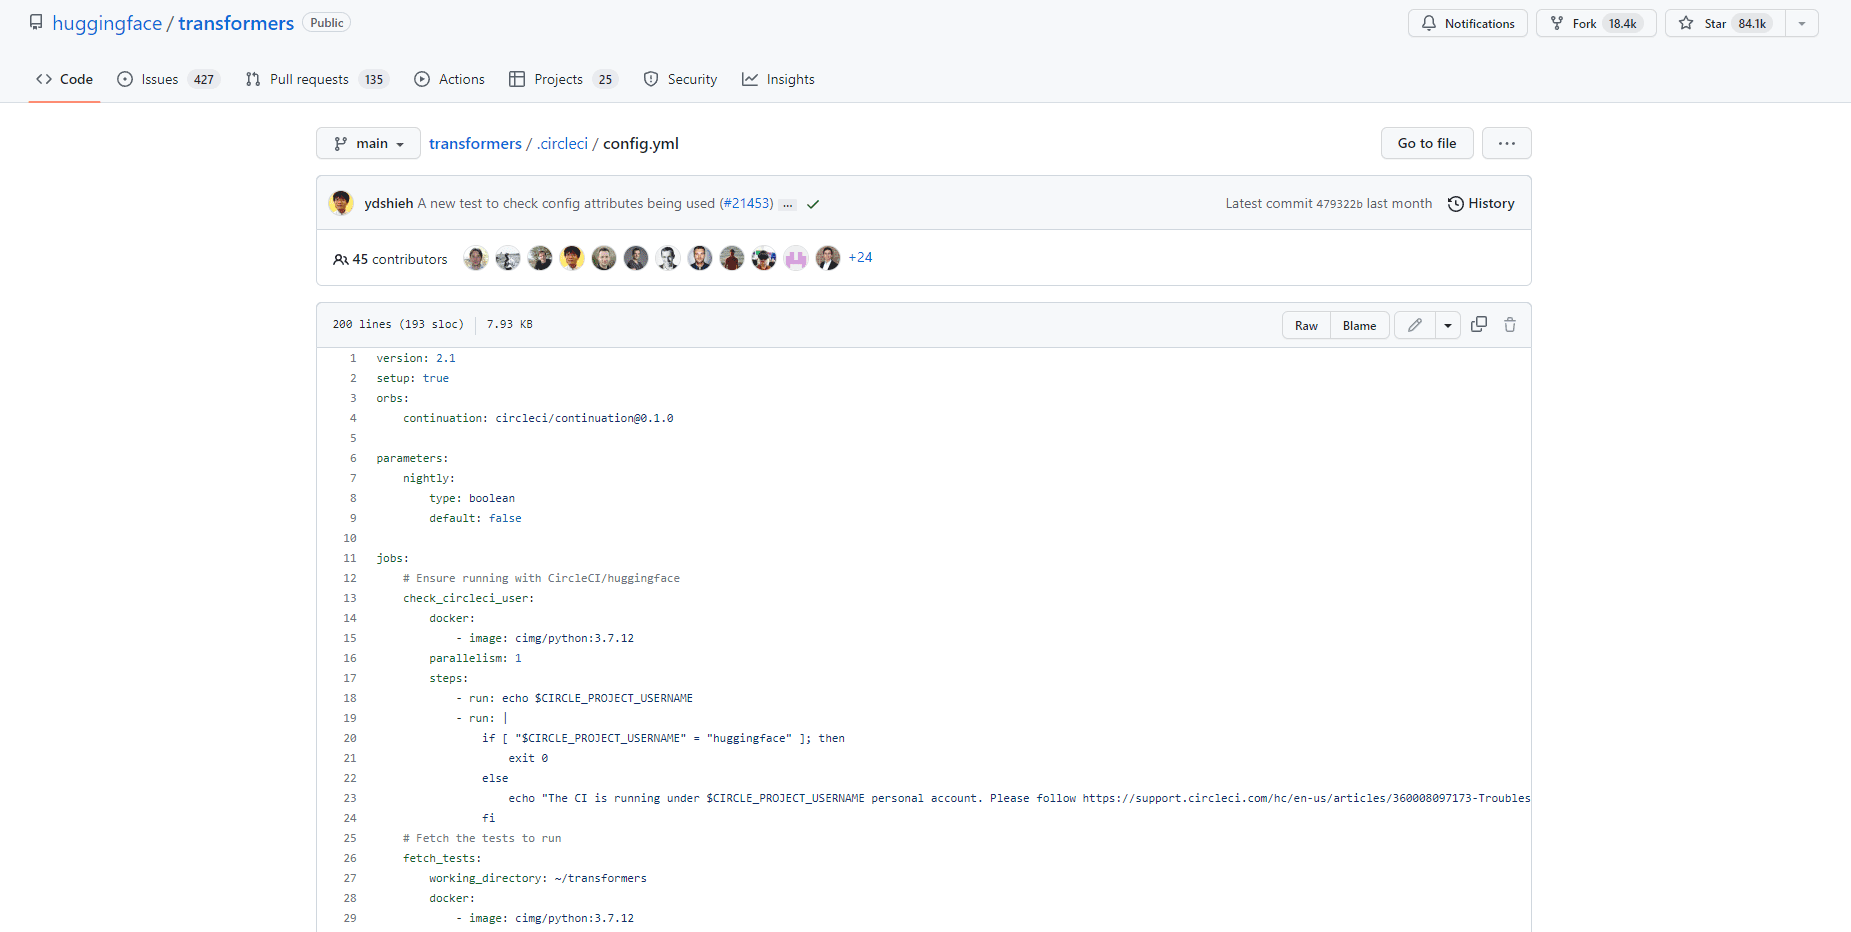Open the Blame view

click(1359, 325)
